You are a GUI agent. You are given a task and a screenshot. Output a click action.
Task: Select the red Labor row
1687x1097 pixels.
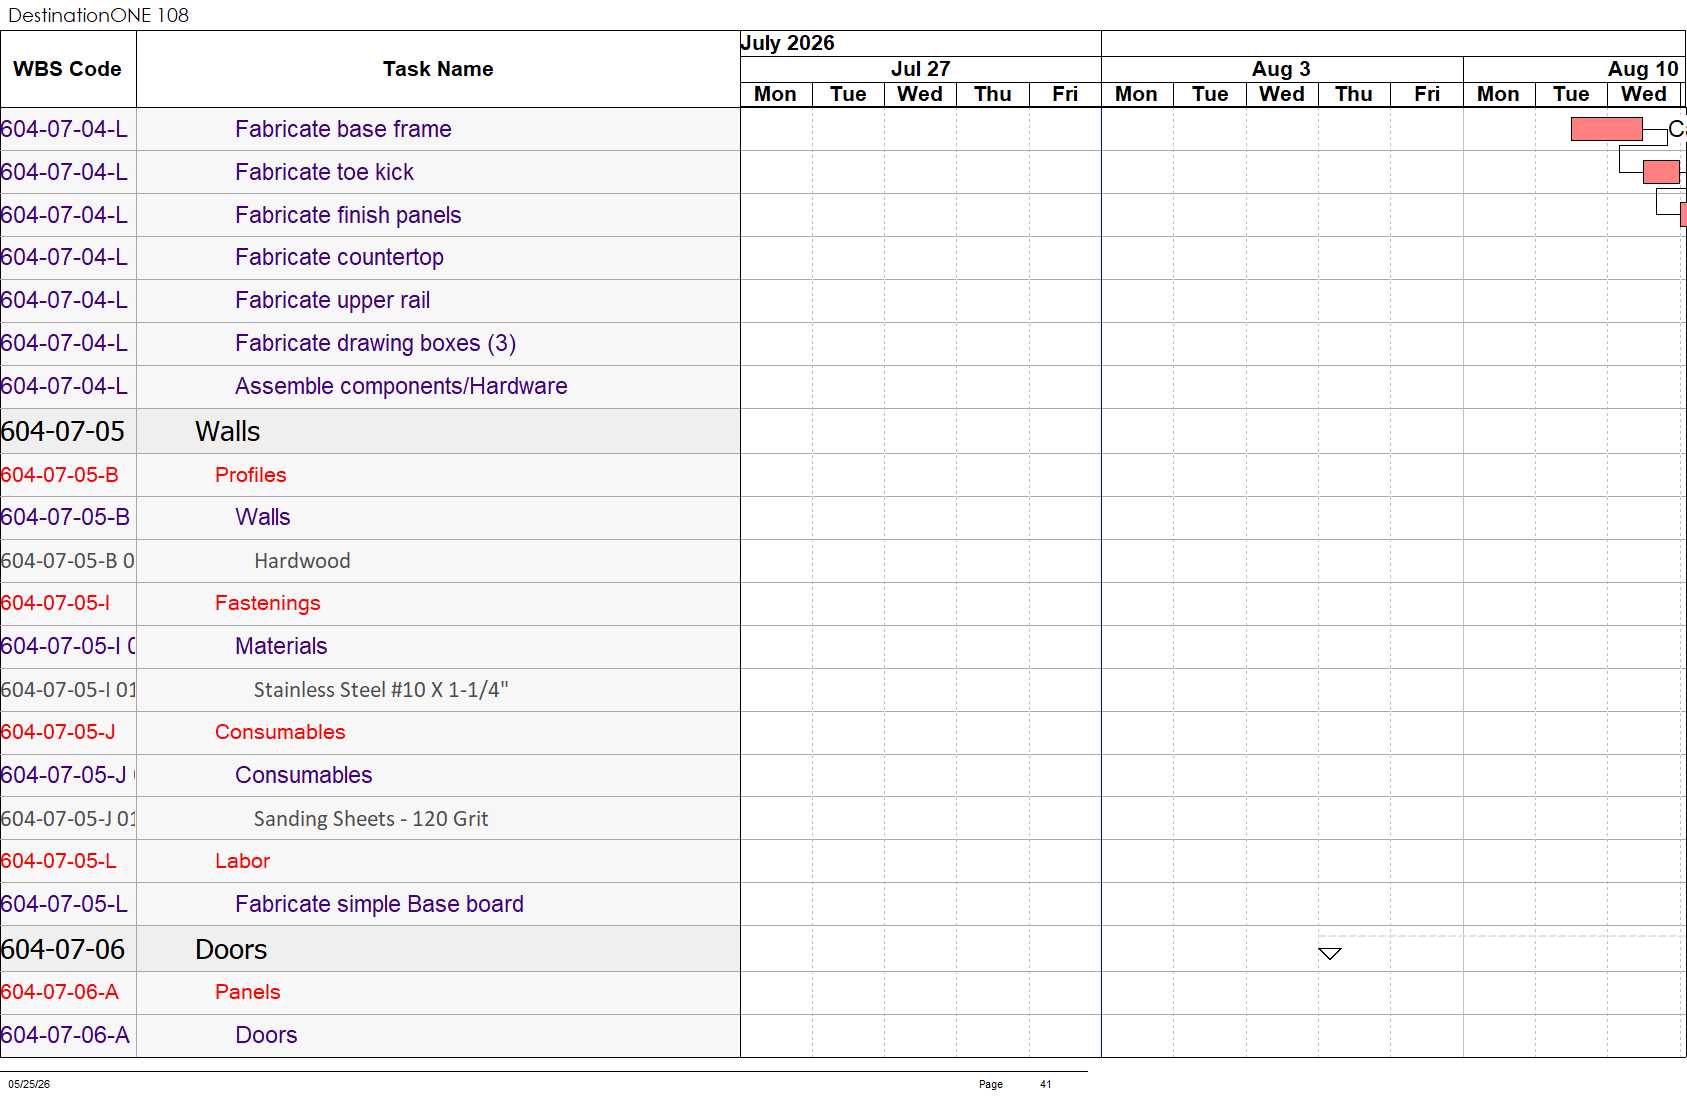[x=370, y=861]
